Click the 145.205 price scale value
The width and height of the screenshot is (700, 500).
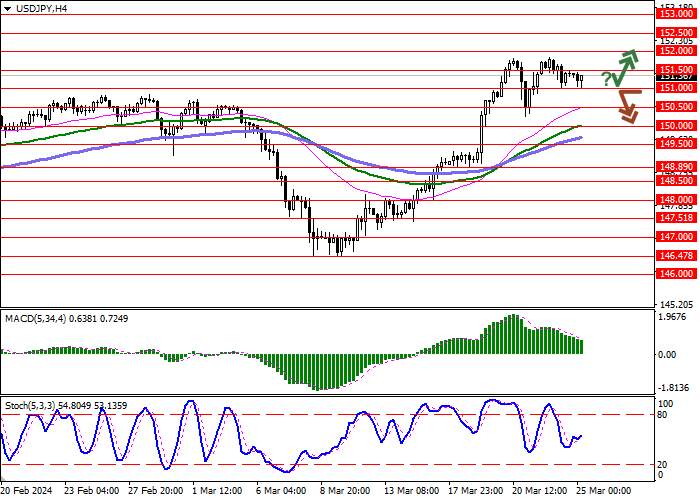[677, 305]
